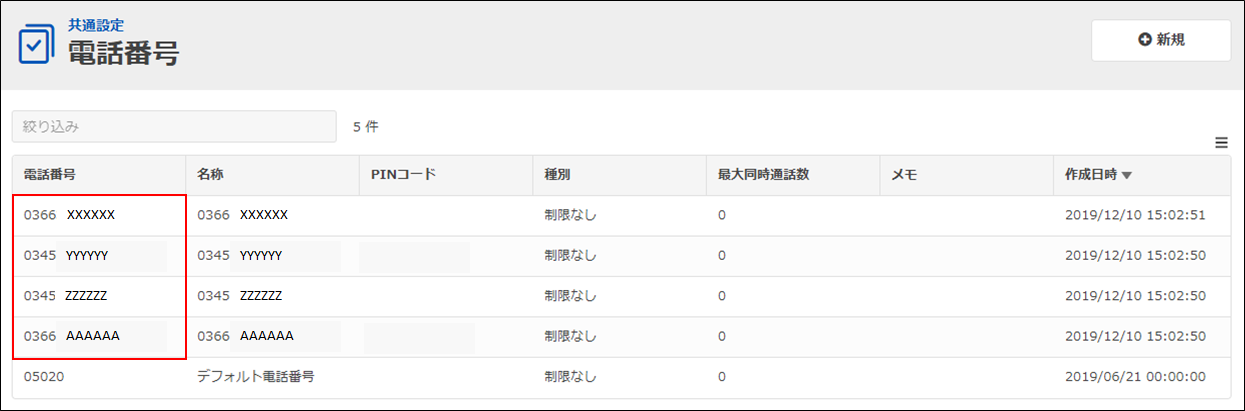The height and width of the screenshot is (411, 1245).
Task: Sort by 作成日時 descending arrow
Action: [x=1127, y=175]
